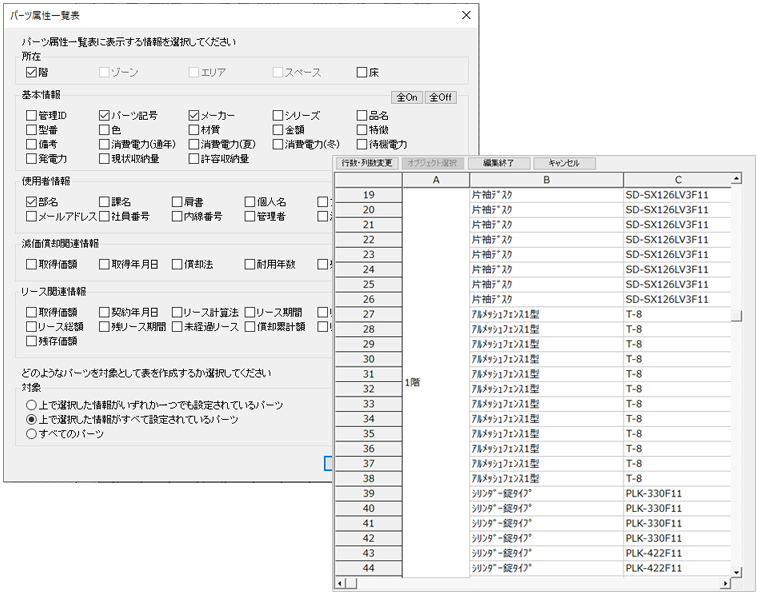Enable the 床 checkbox
The width and height of the screenshot is (757, 593).
pyautogui.click(x=362, y=72)
